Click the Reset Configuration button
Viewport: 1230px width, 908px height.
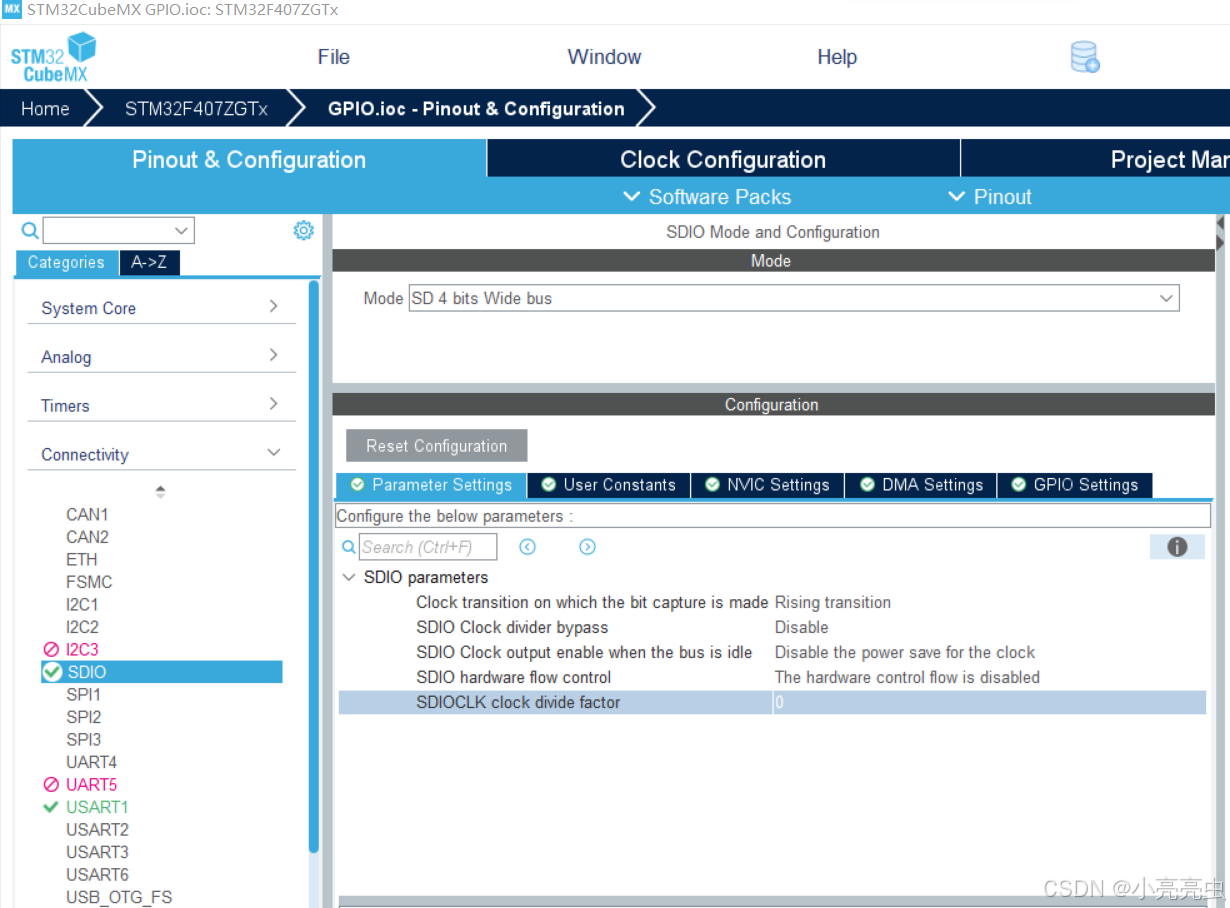coord(436,446)
